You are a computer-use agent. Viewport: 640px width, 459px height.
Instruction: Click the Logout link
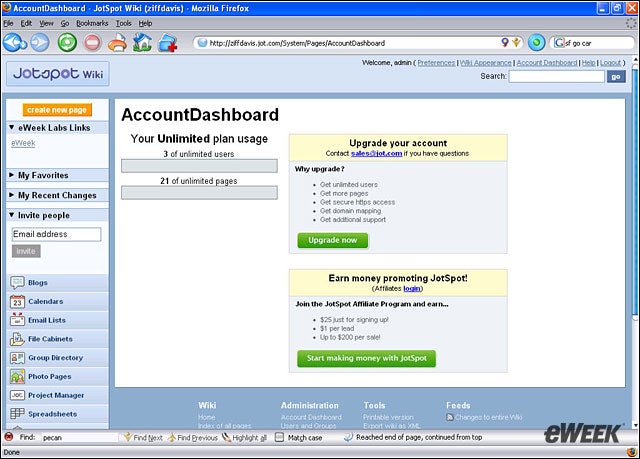pyautogui.click(x=610, y=63)
